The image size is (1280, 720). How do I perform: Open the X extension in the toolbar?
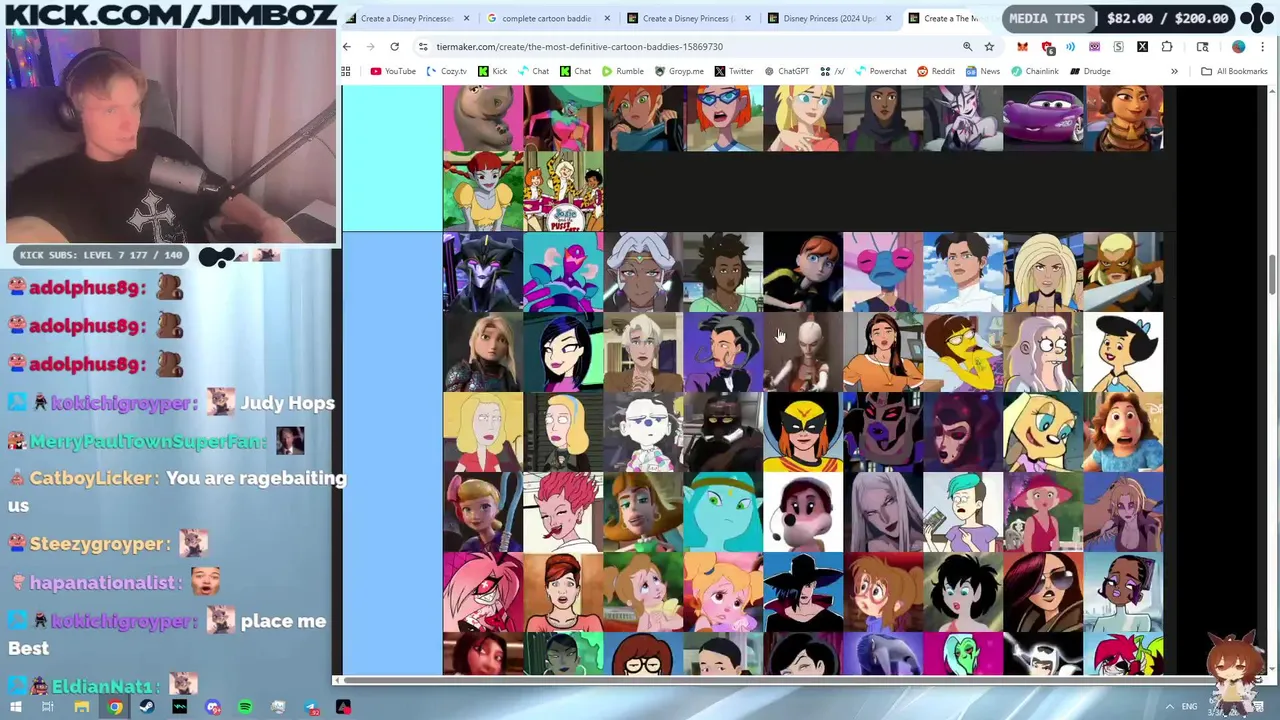(x=1142, y=47)
